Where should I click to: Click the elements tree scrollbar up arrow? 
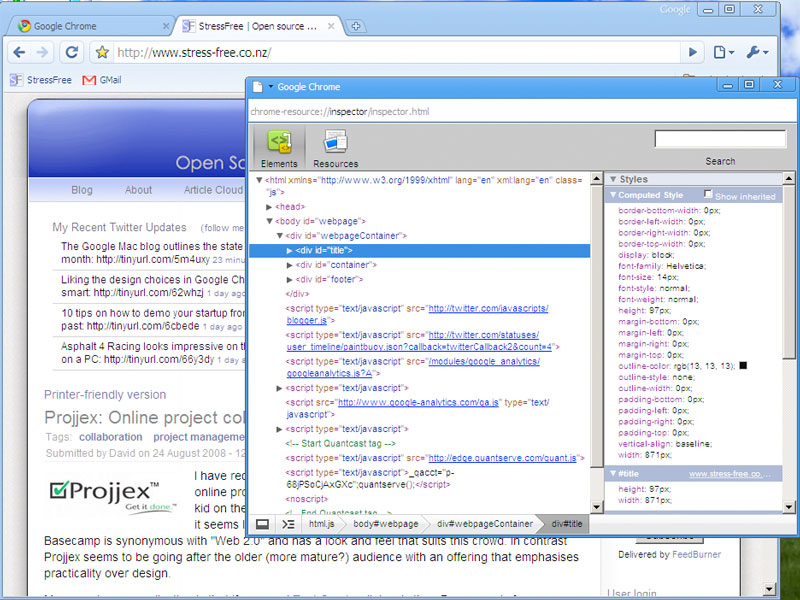596,179
